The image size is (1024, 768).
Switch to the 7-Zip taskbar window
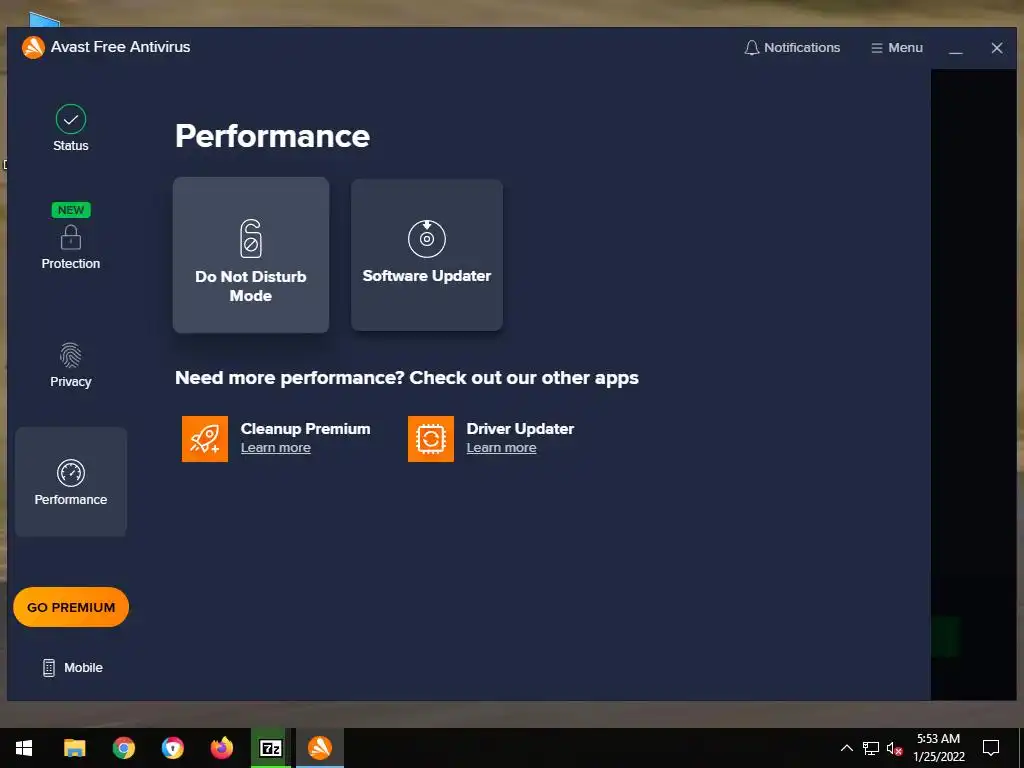pos(270,748)
